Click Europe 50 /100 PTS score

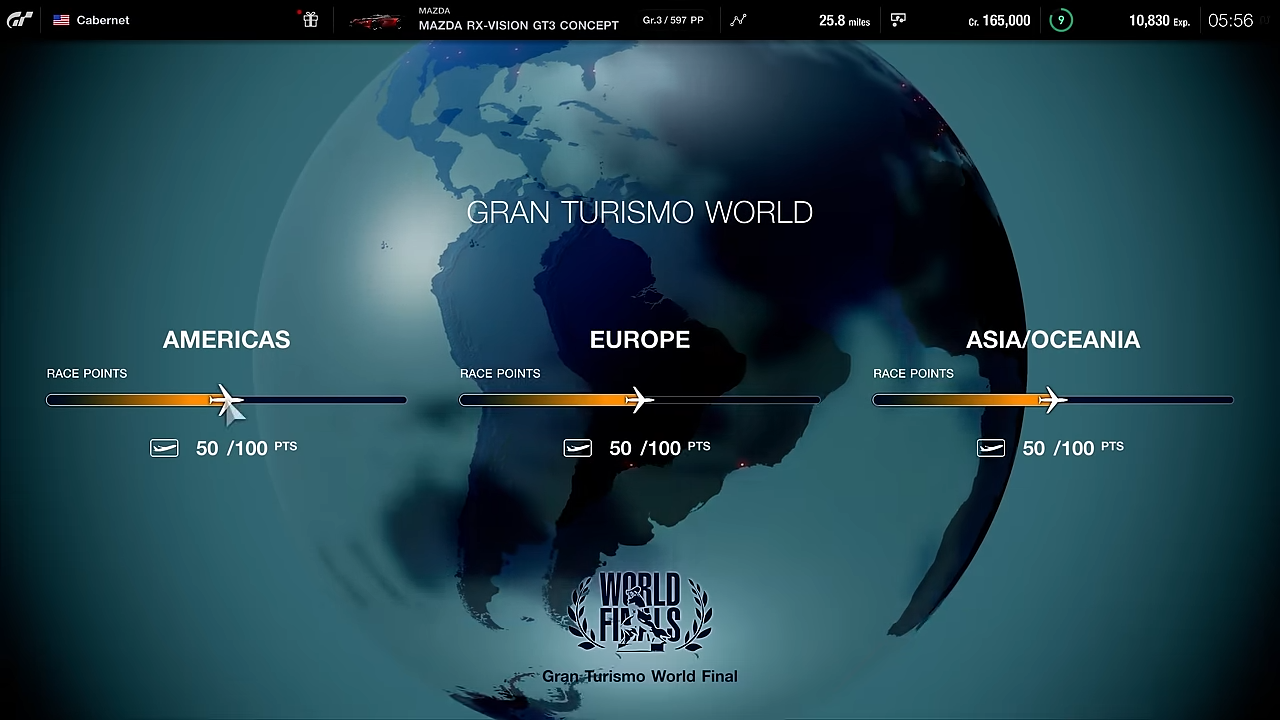pyautogui.click(x=660, y=448)
